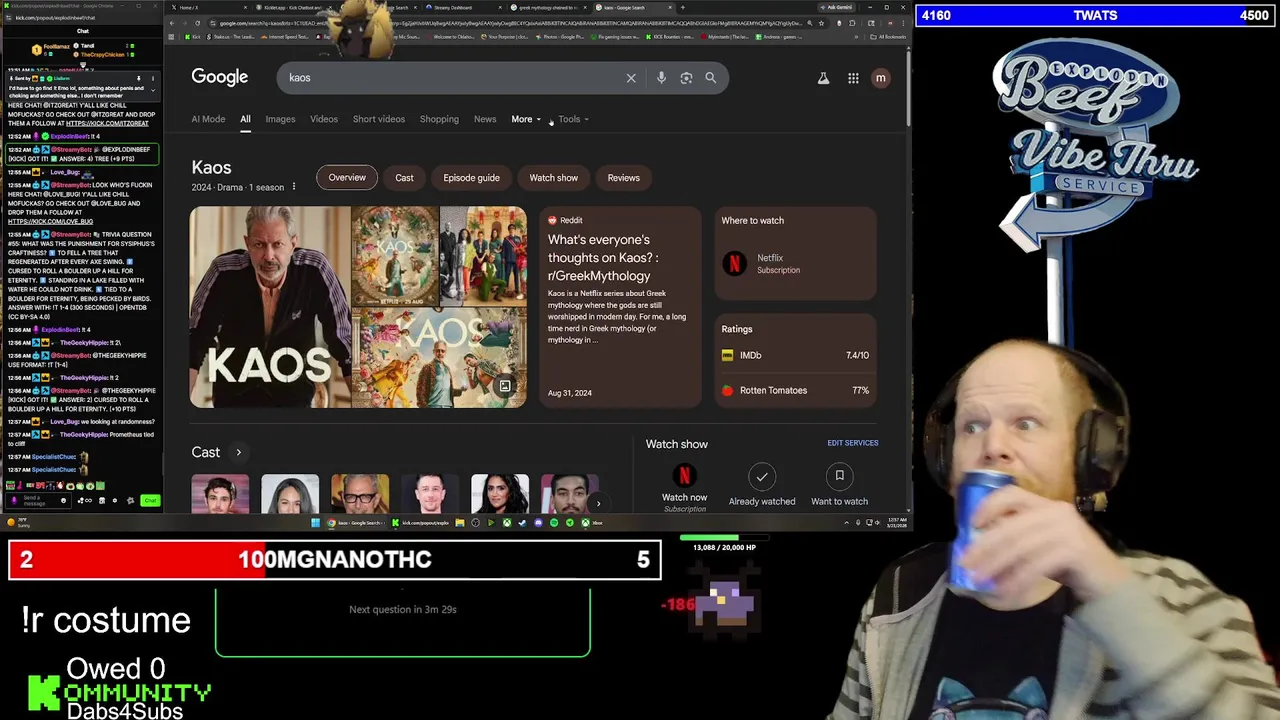Click the Netflix Watch now icon
Viewport: 1280px width, 720px height.
[x=684, y=476]
